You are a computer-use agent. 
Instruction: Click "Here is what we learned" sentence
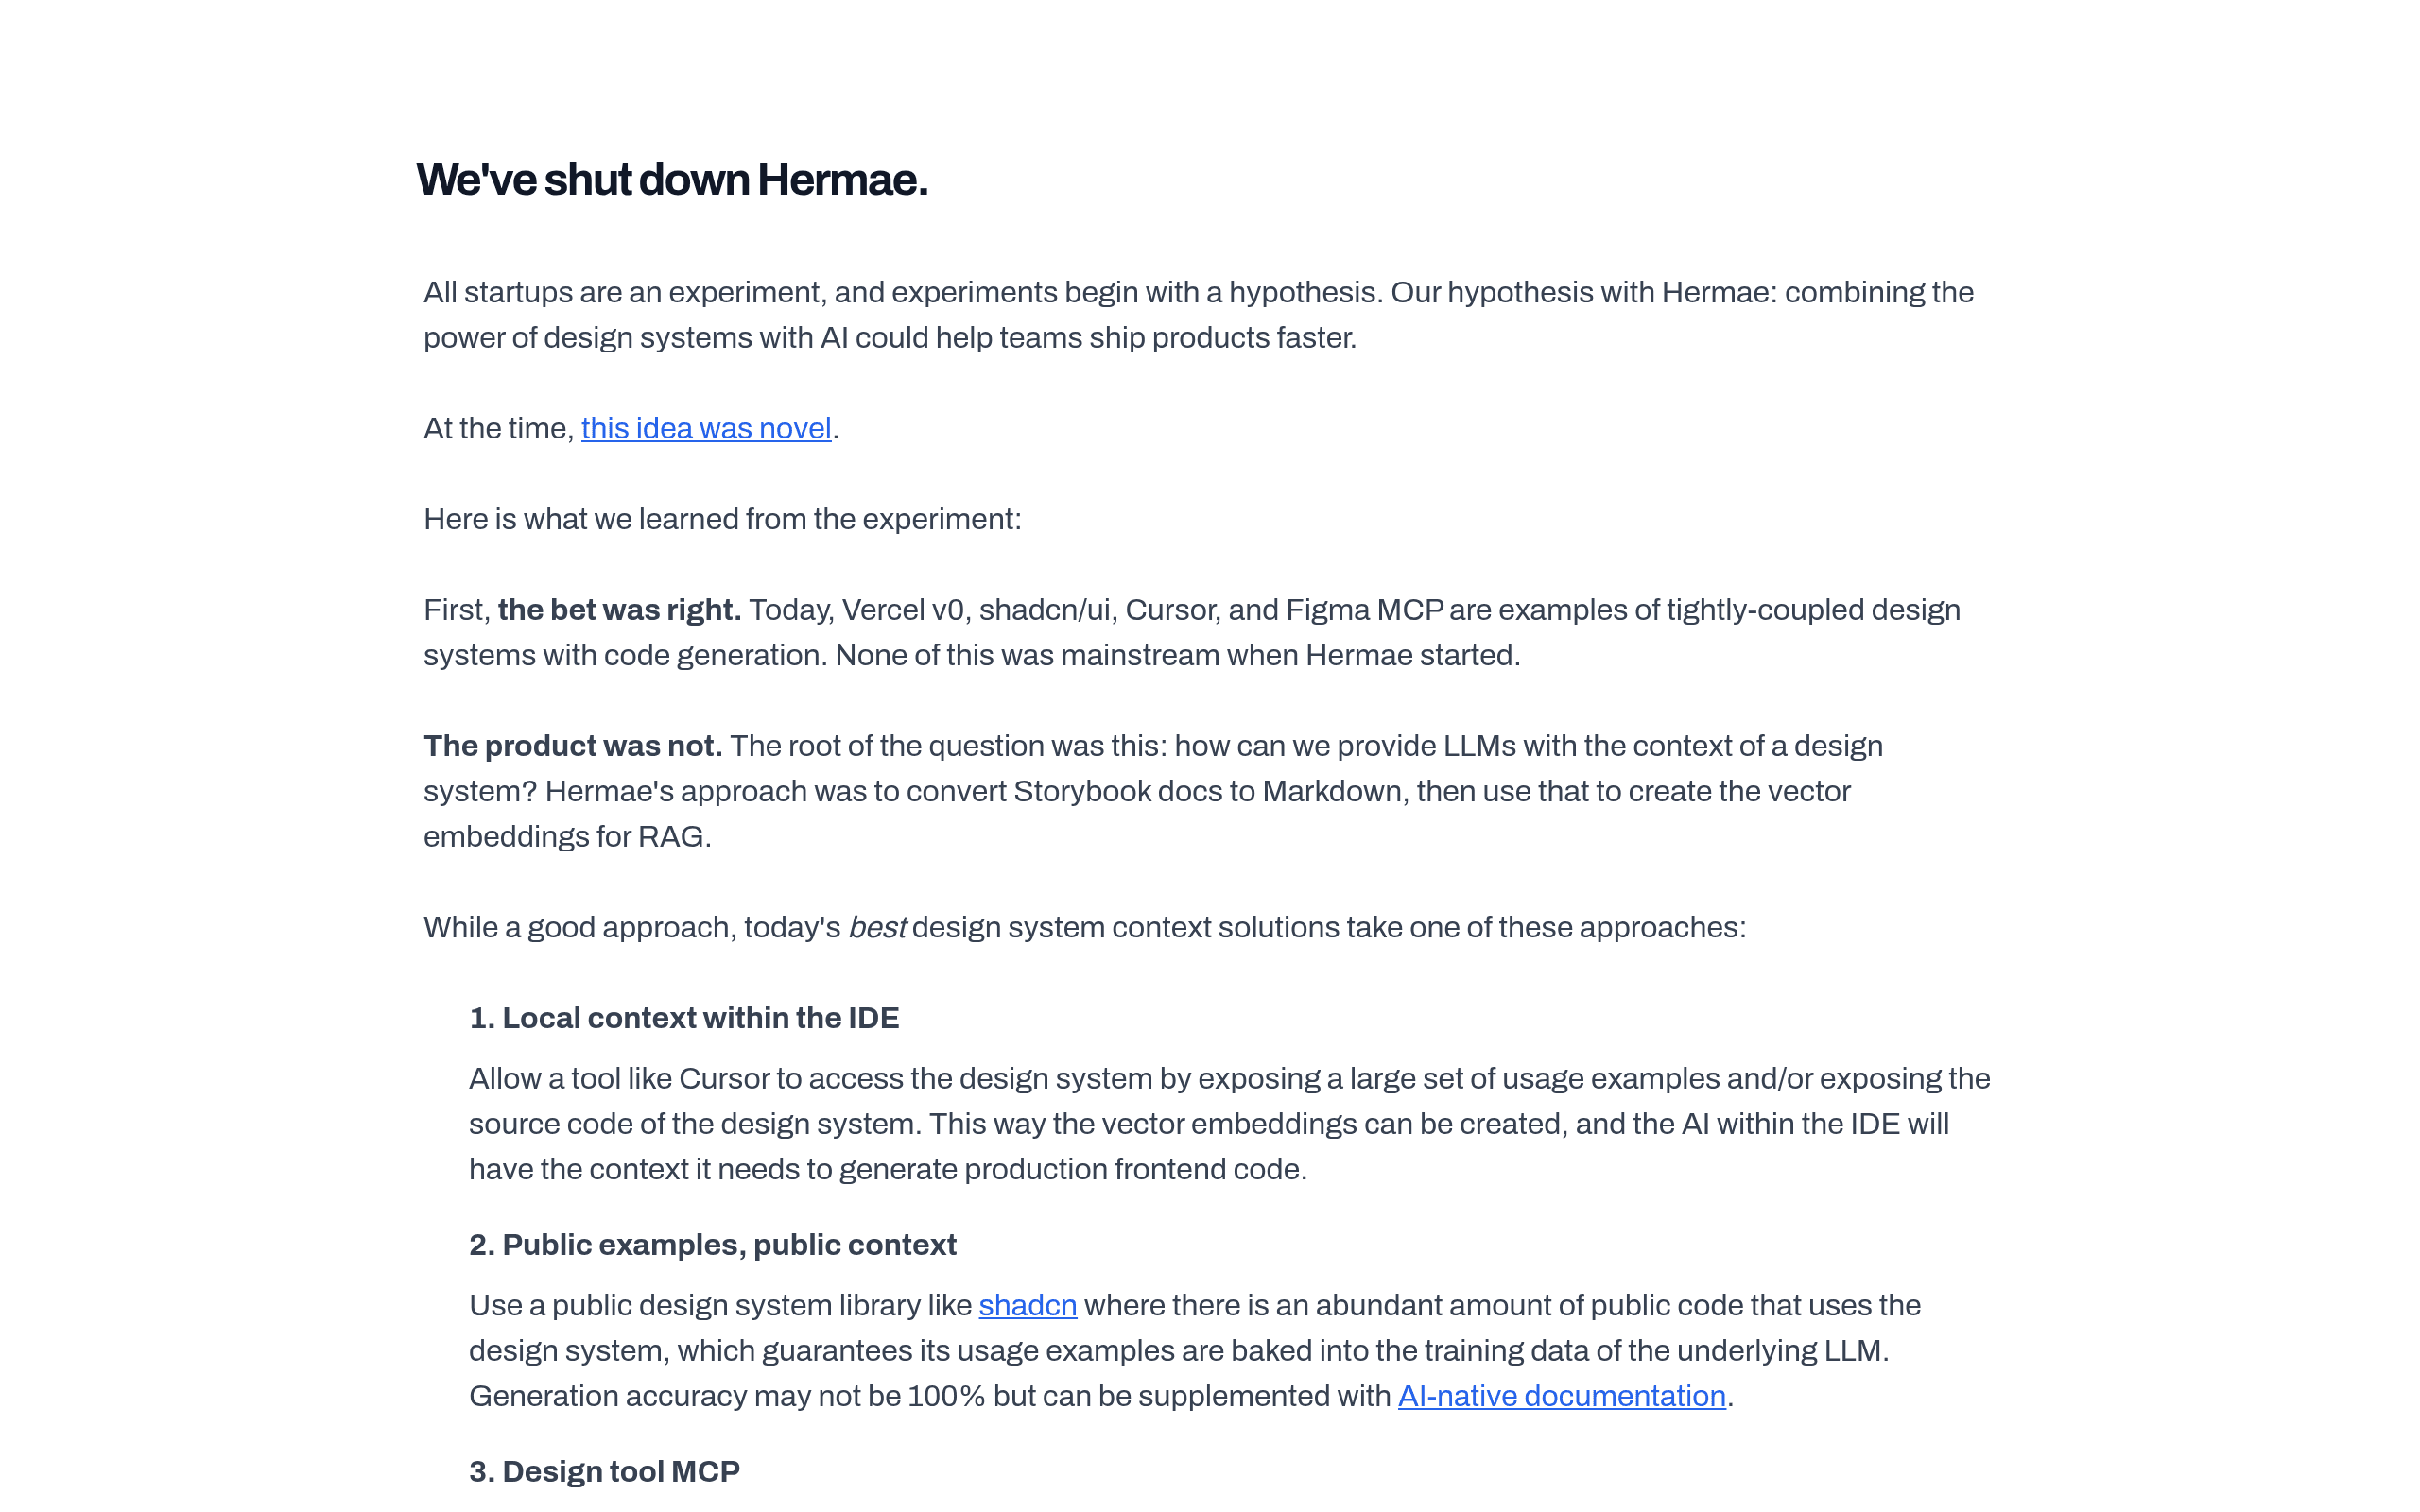coord(722,519)
